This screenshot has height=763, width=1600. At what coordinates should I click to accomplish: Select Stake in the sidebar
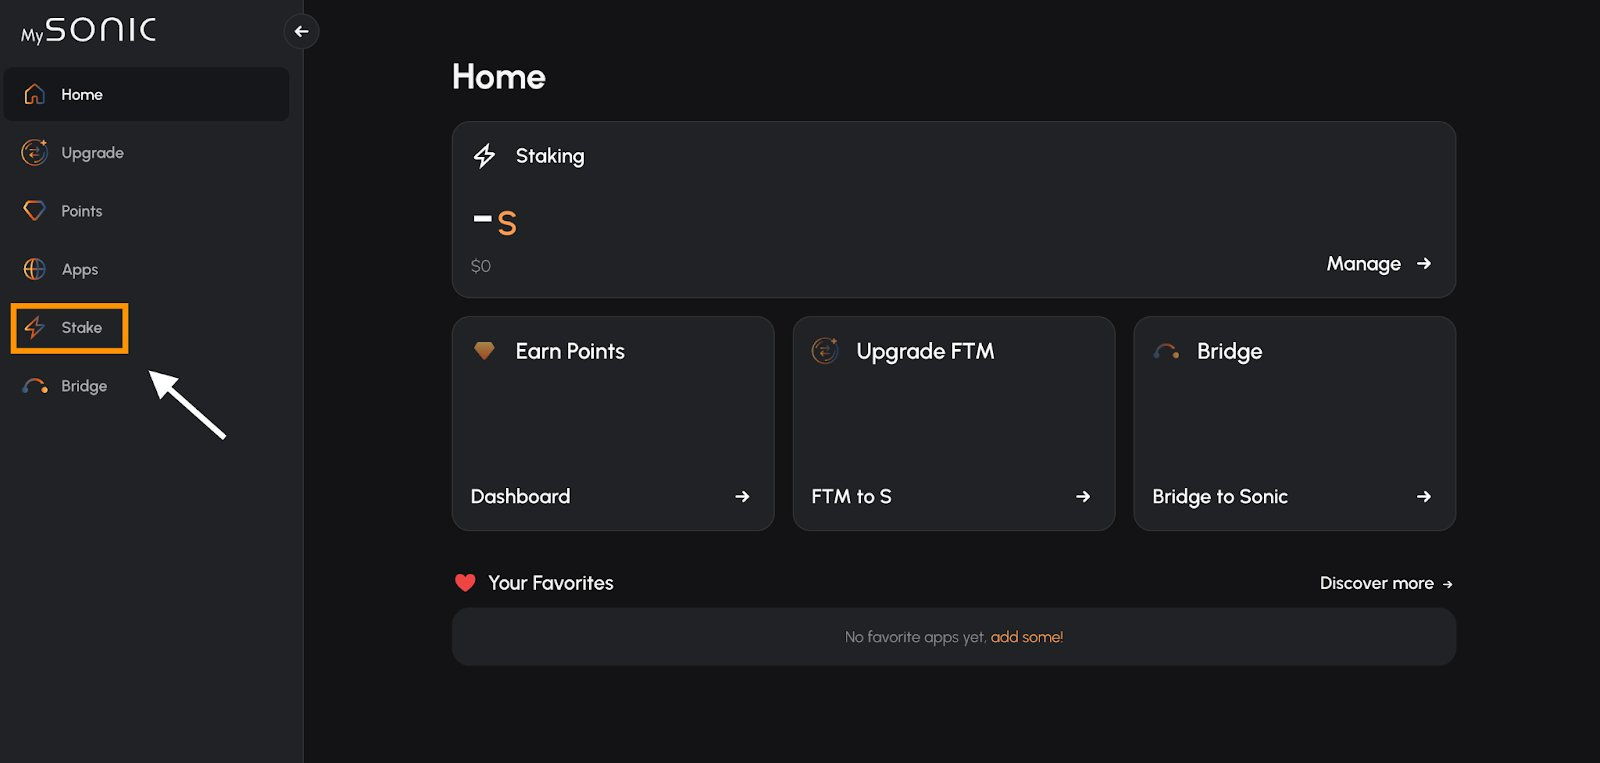pyautogui.click(x=81, y=328)
